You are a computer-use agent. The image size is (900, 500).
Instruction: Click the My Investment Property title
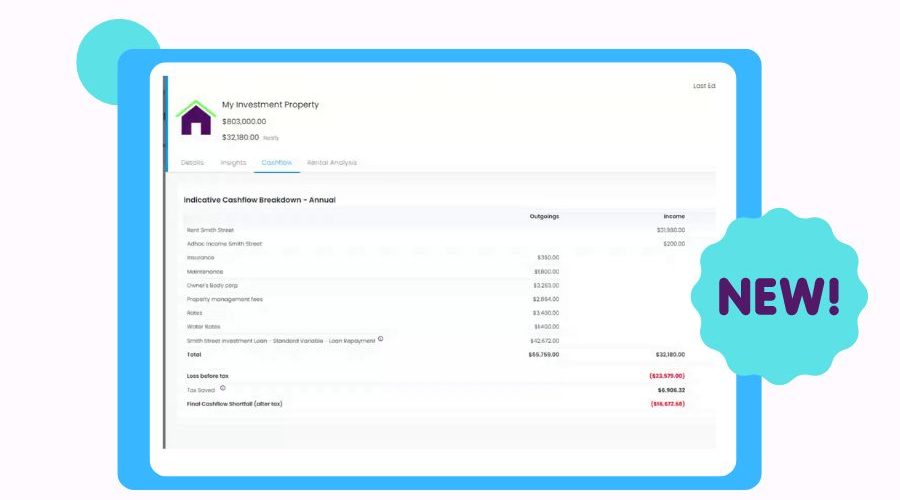pos(270,104)
